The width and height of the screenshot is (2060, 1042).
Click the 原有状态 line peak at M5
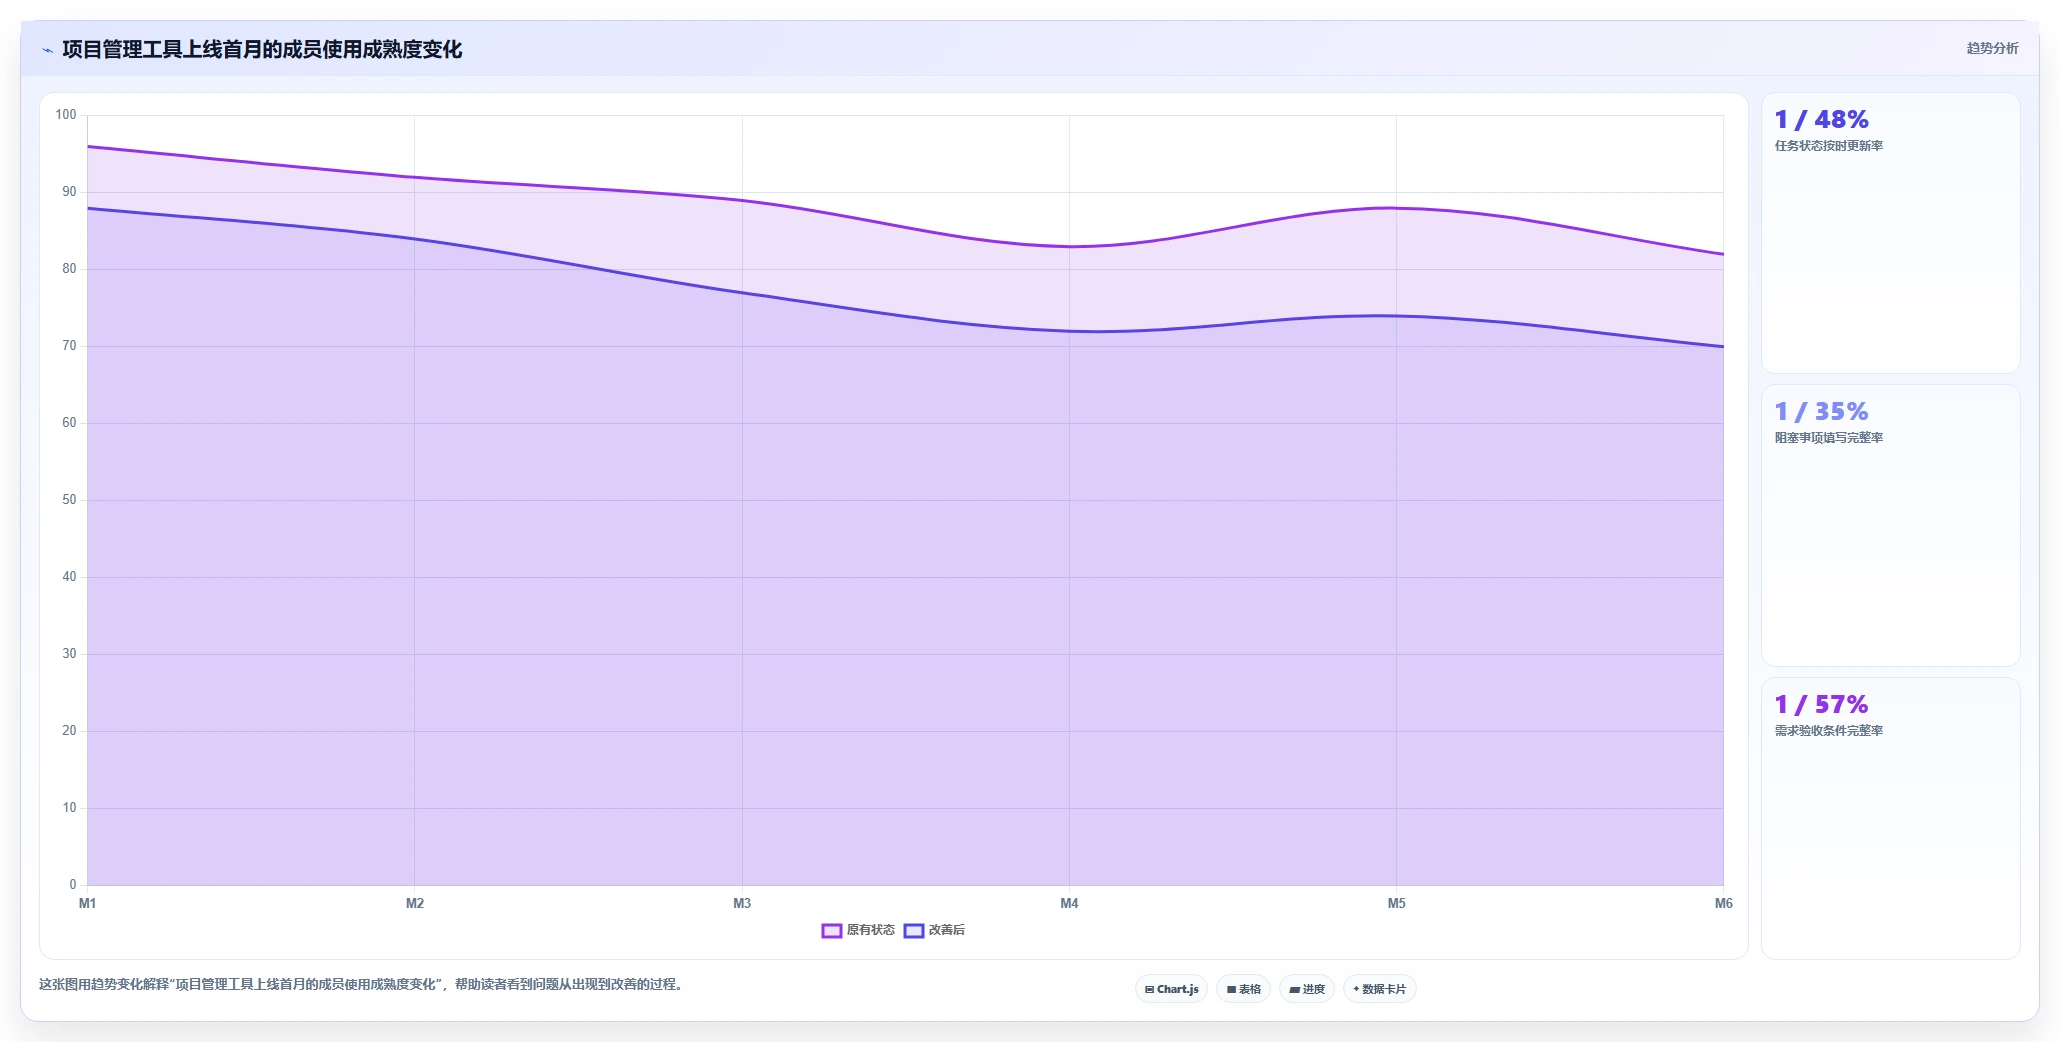1396,208
